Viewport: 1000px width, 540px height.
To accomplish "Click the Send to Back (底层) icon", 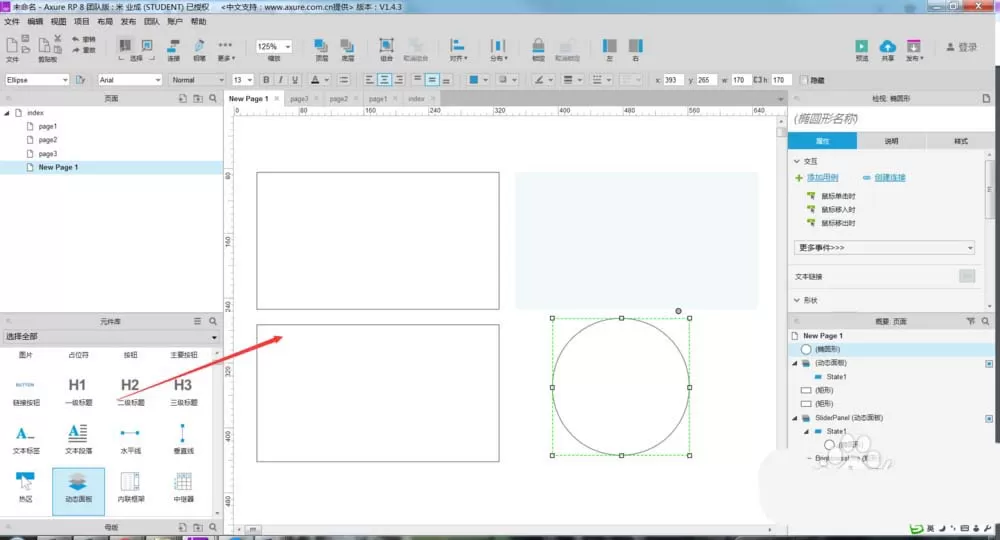I will coord(347,45).
